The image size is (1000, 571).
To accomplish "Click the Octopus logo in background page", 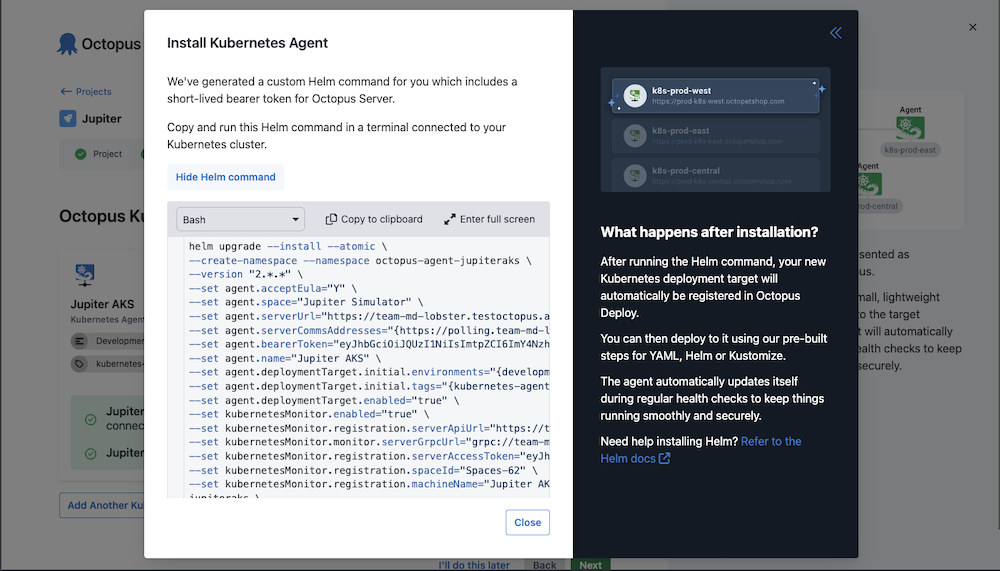I will click(66, 44).
